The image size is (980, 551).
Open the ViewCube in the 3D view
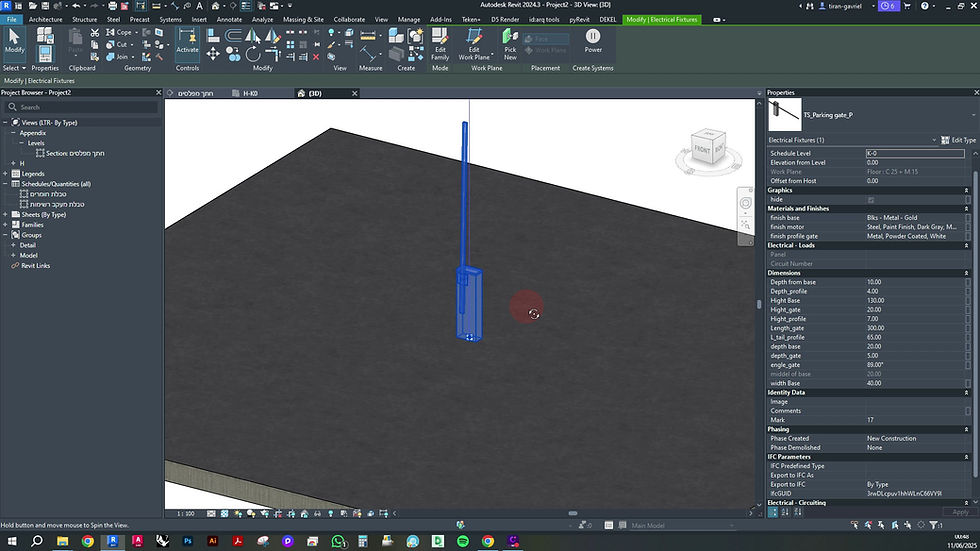[x=707, y=149]
